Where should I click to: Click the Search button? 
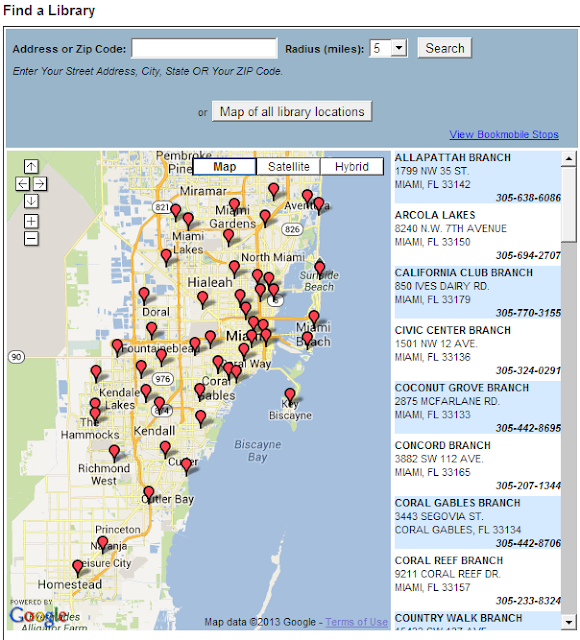[445, 48]
